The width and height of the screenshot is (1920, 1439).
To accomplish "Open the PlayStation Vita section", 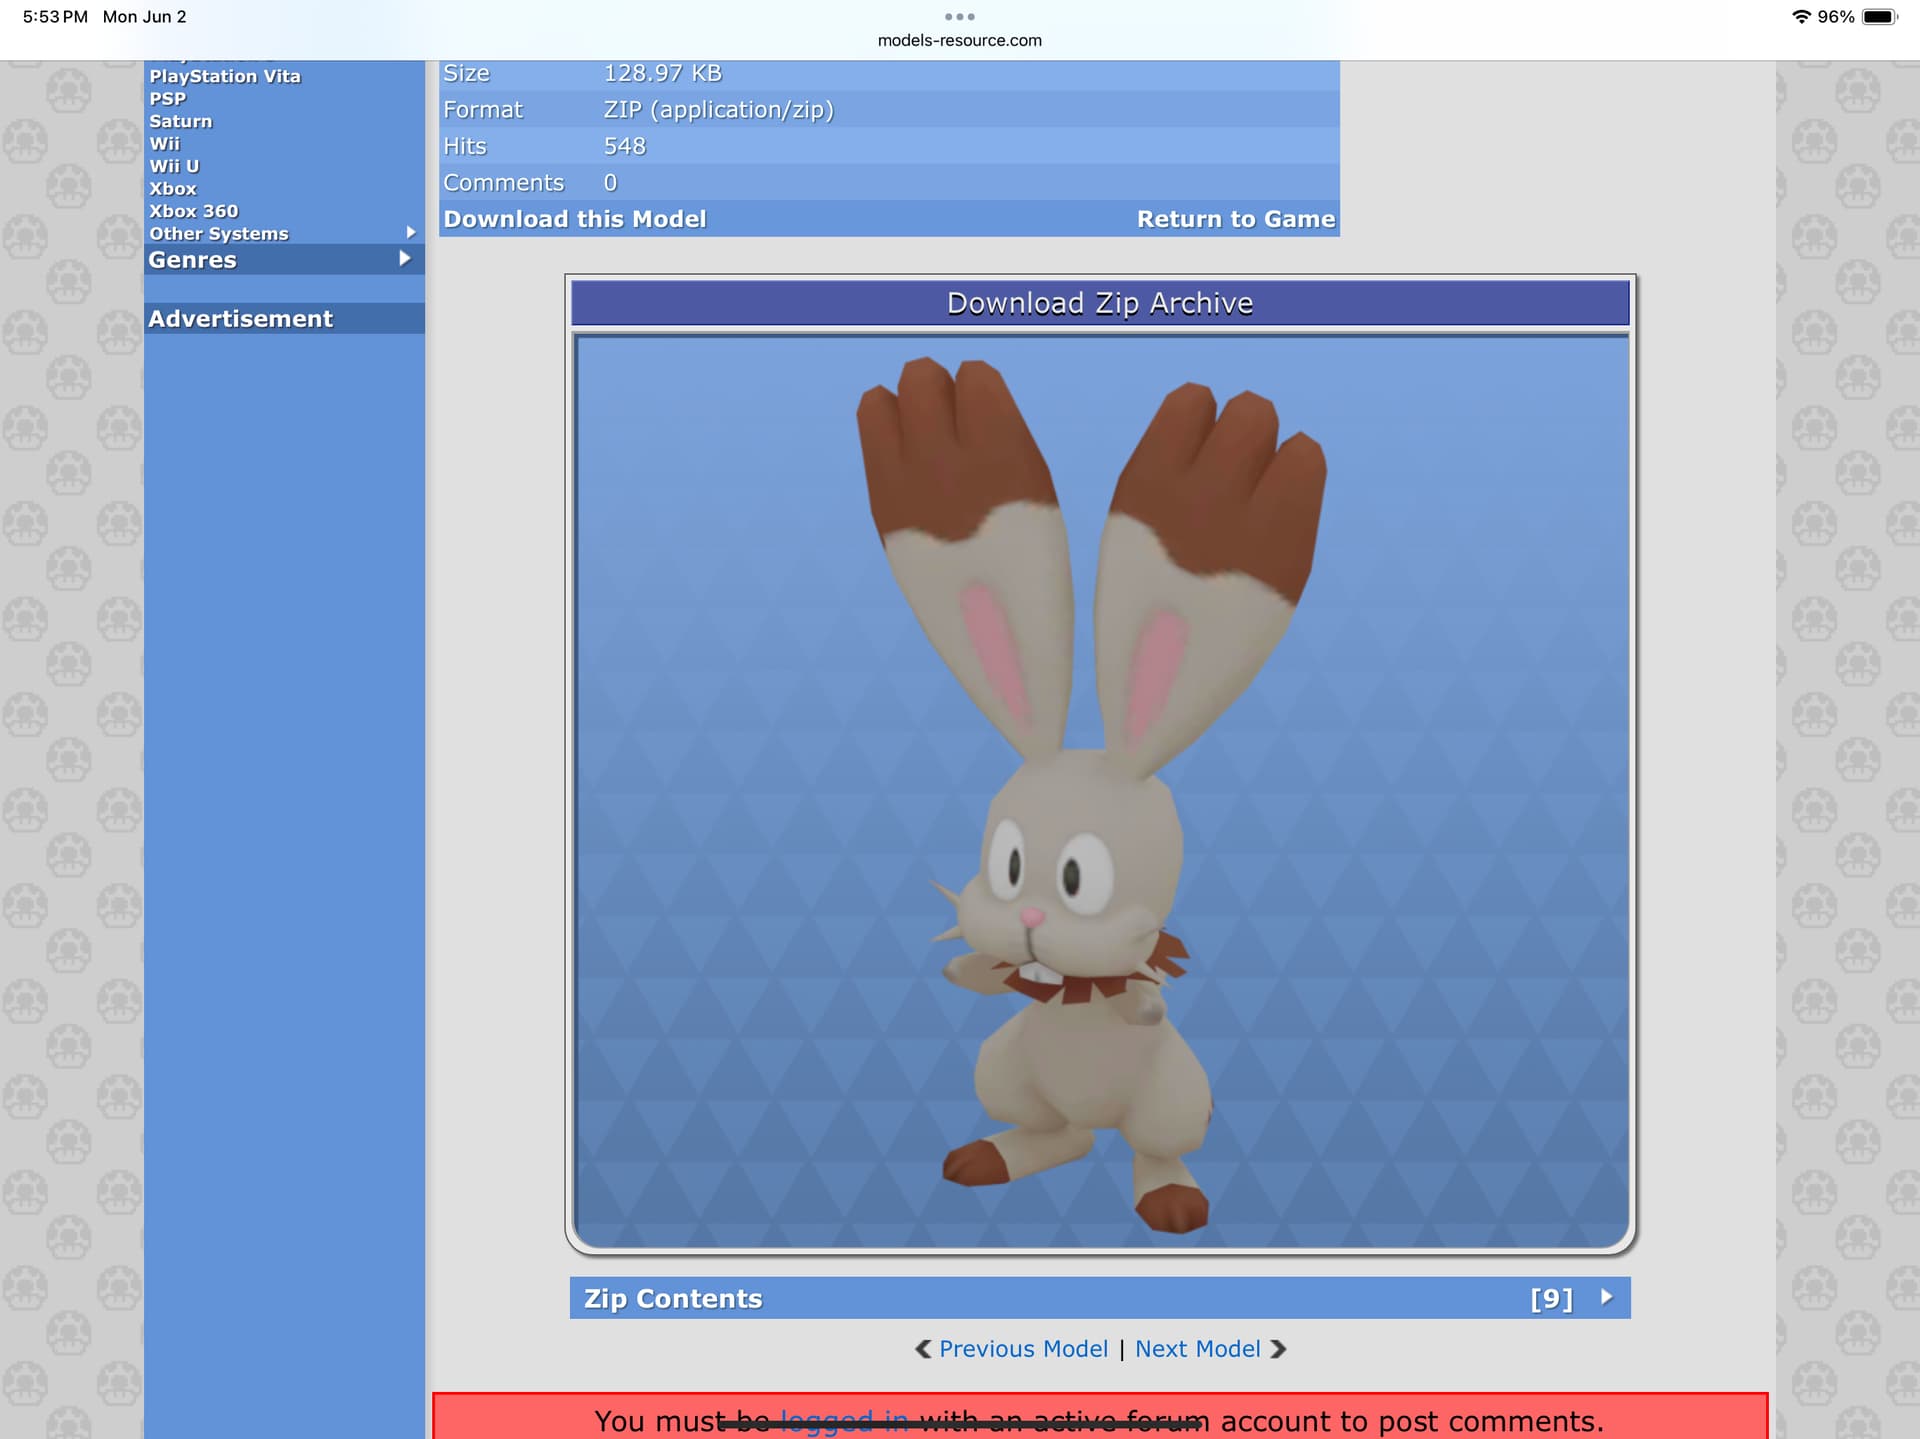I will click(225, 76).
